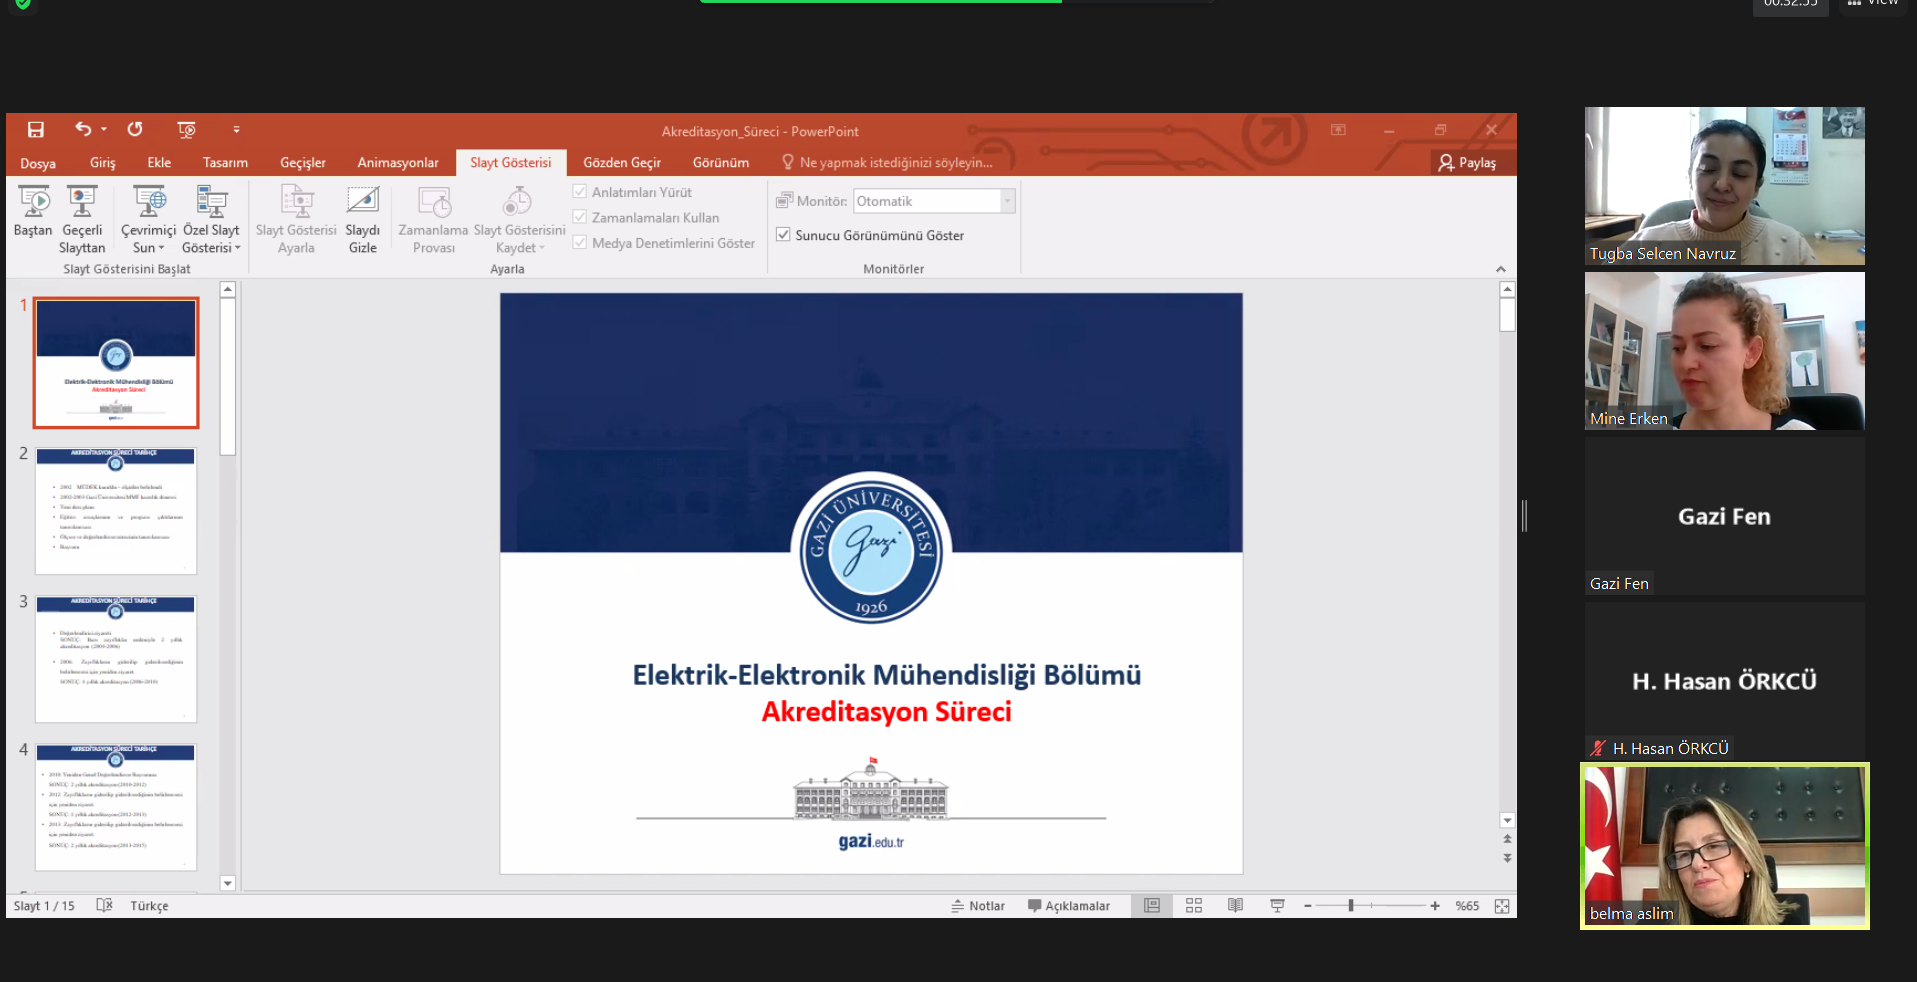1917x982 pixels.
Task: Toggle Notlar notes pane button
Action: 978,906
